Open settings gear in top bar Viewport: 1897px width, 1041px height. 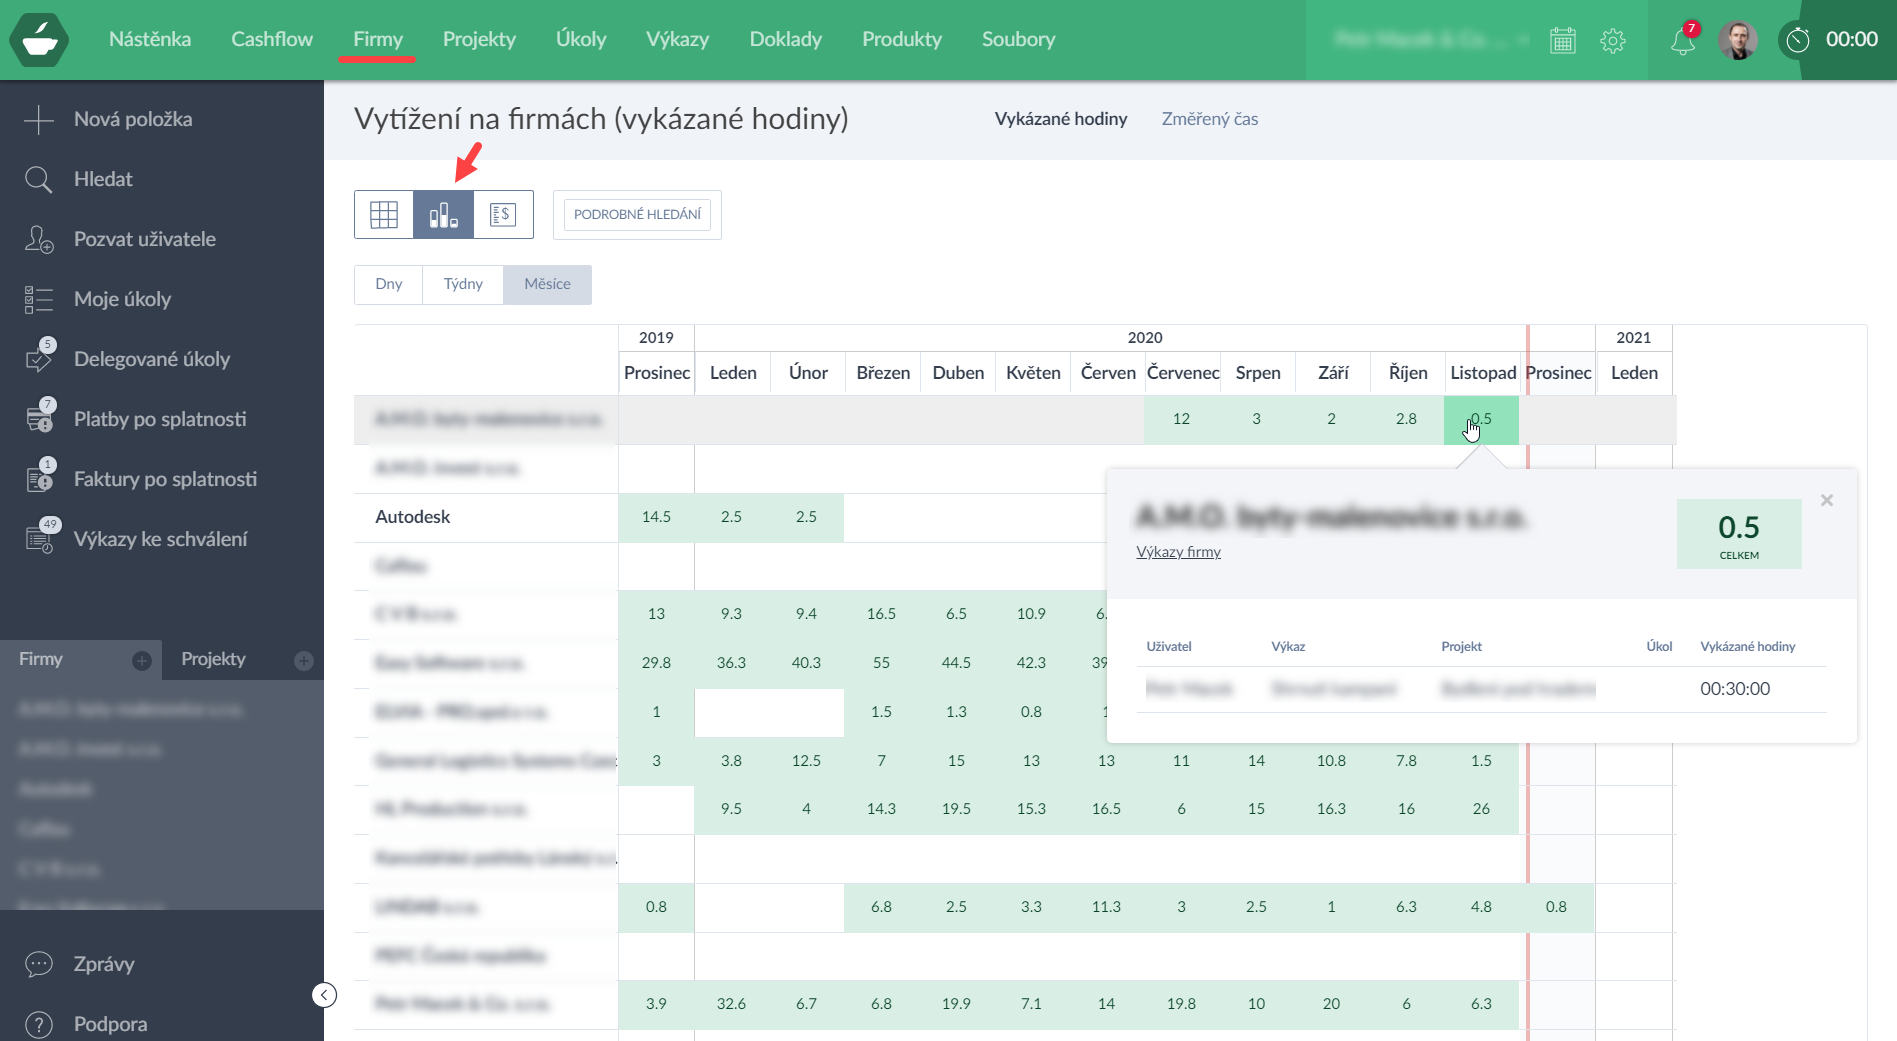(1612, 40)
